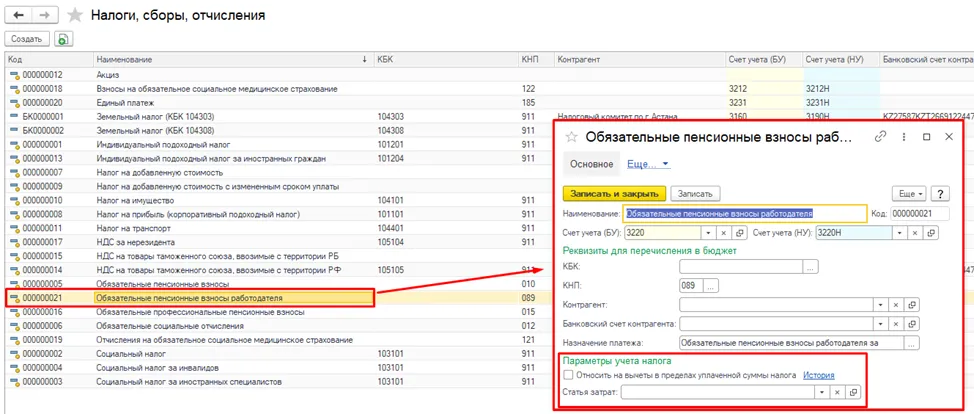
Task: Go forward with the right arrow button
Action: (45, 16)
